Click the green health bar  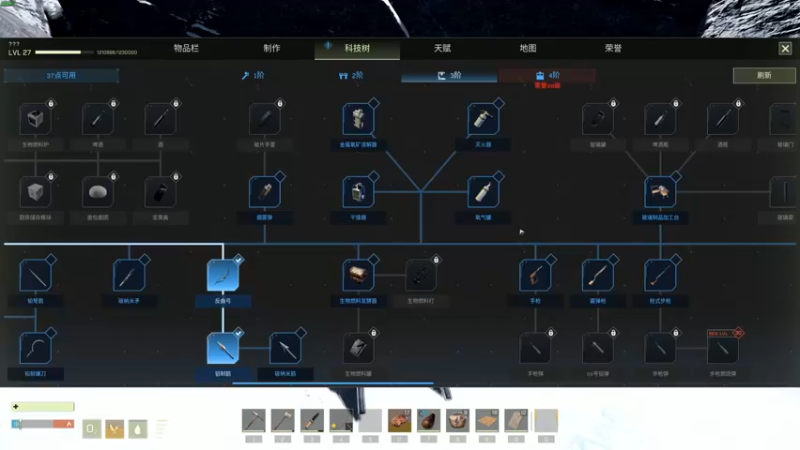pyautogui.click(x=43, y=407)
